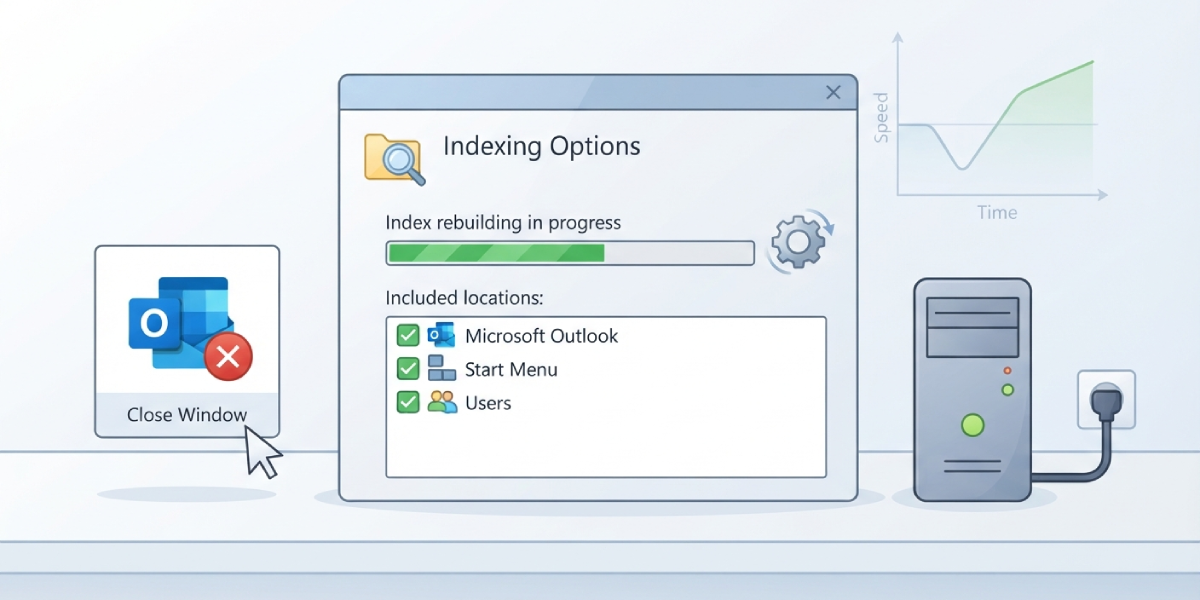Click the large Outlook envelope icon
Screen dimensions: 1200x600
(181, 321)
